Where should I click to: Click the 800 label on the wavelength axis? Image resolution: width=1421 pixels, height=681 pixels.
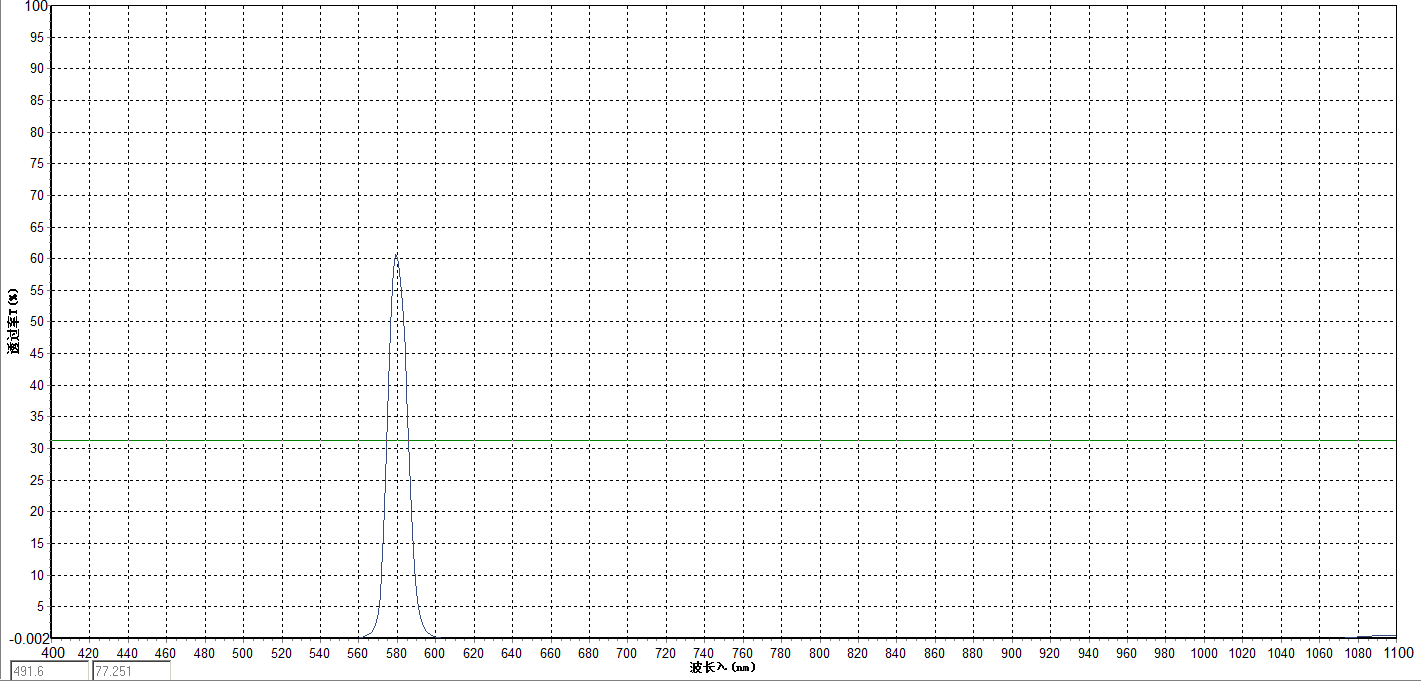point(819,653)
